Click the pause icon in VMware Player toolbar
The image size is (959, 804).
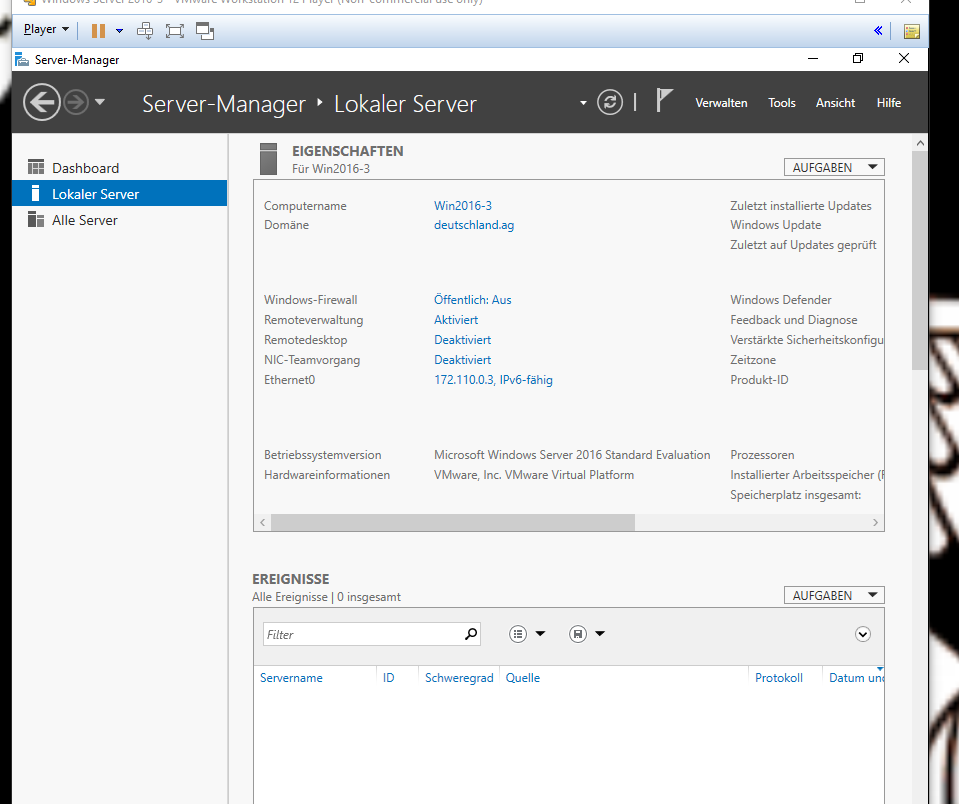point(98,30)
